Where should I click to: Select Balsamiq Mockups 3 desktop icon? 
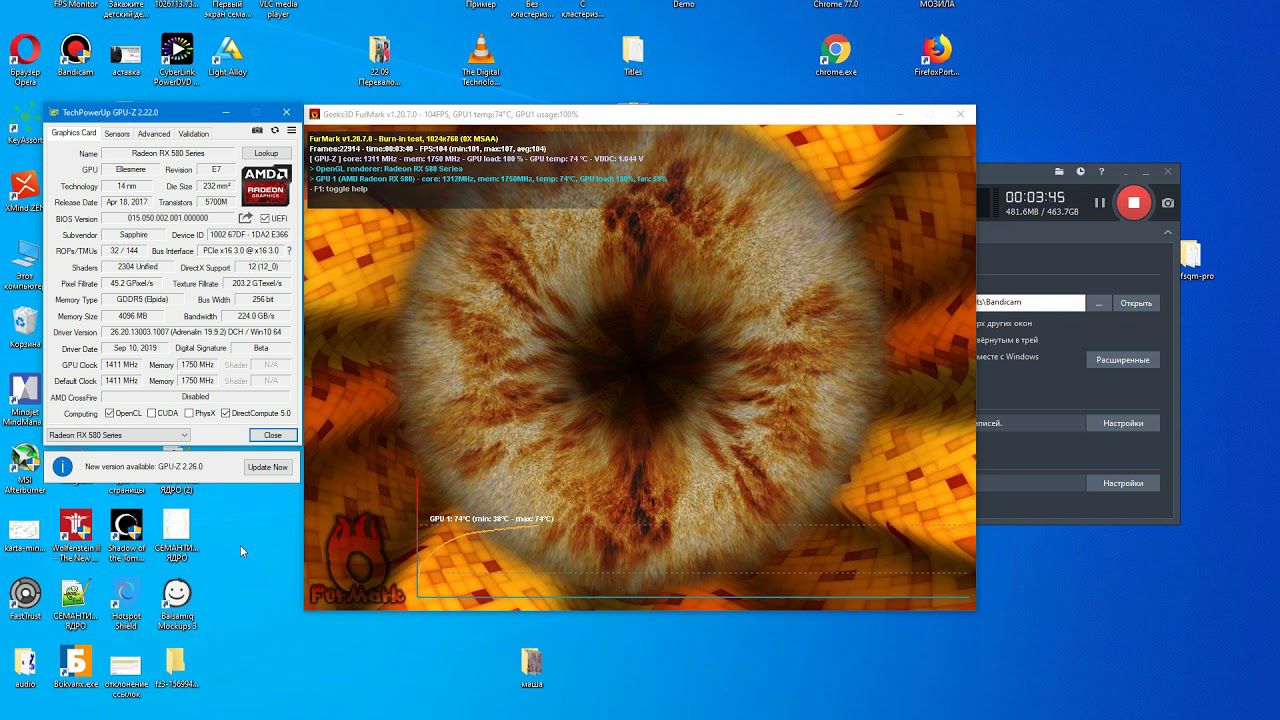click(177, 604)
